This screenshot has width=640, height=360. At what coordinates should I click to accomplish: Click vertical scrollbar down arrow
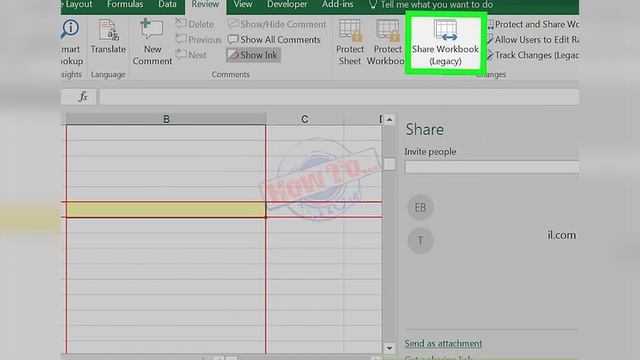[x=389, y=348]
